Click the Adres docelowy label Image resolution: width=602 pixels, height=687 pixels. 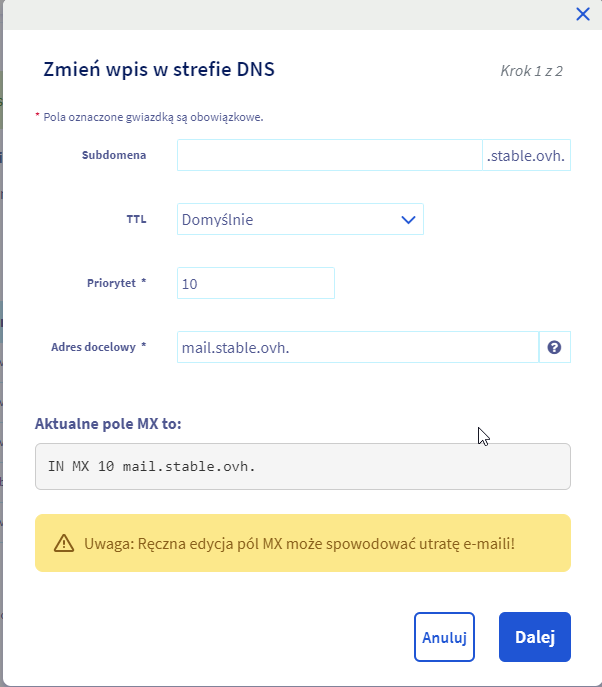tap(98, 348)
